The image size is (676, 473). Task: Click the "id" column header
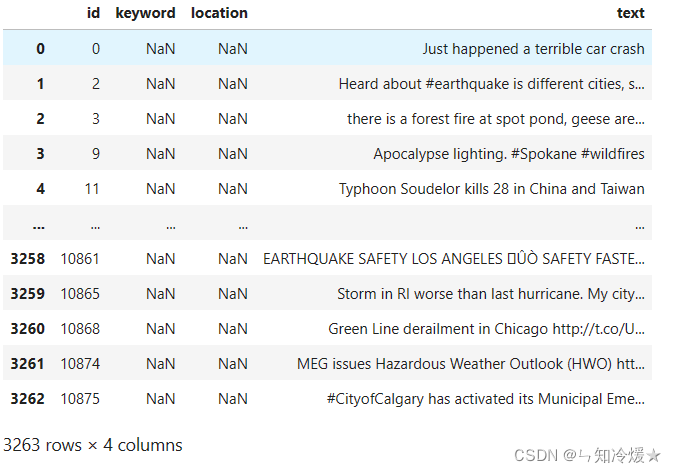93,13
